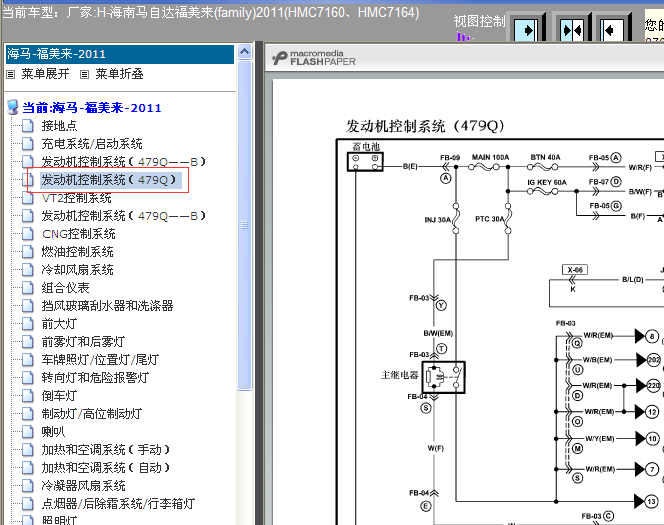Click the page icon beside 组合仪表
This screenshot has height=525, width=664.
click(28, 288)
